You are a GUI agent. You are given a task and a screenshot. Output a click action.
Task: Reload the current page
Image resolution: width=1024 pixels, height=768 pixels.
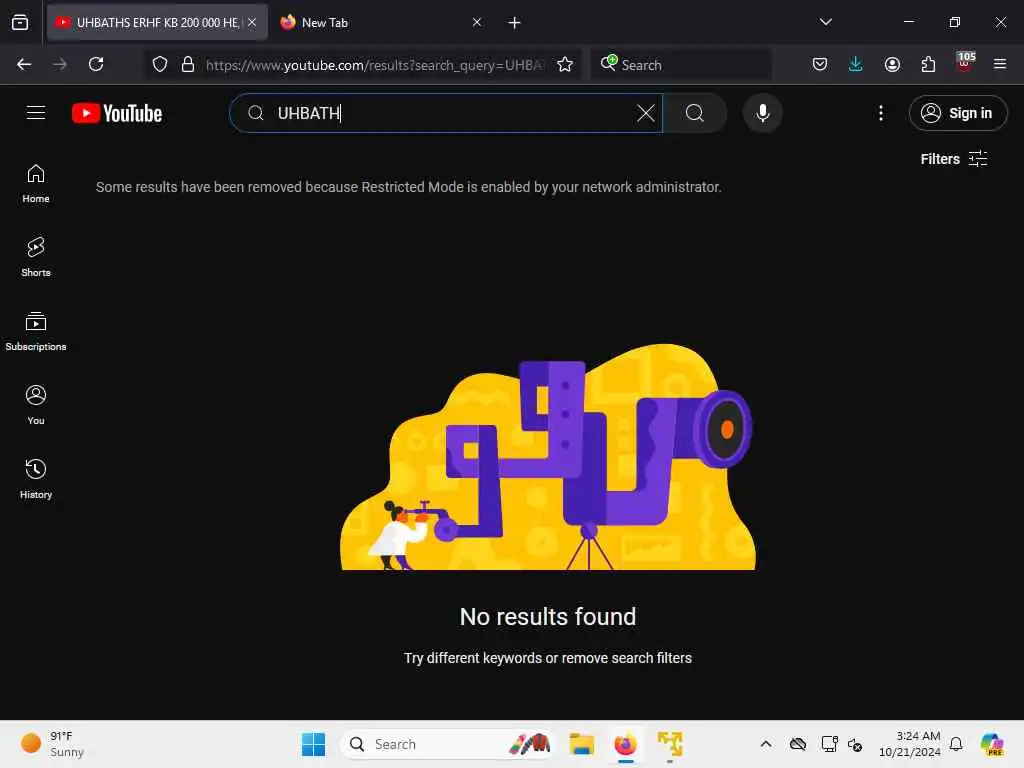pyautogui.click(x=96, y=64)
